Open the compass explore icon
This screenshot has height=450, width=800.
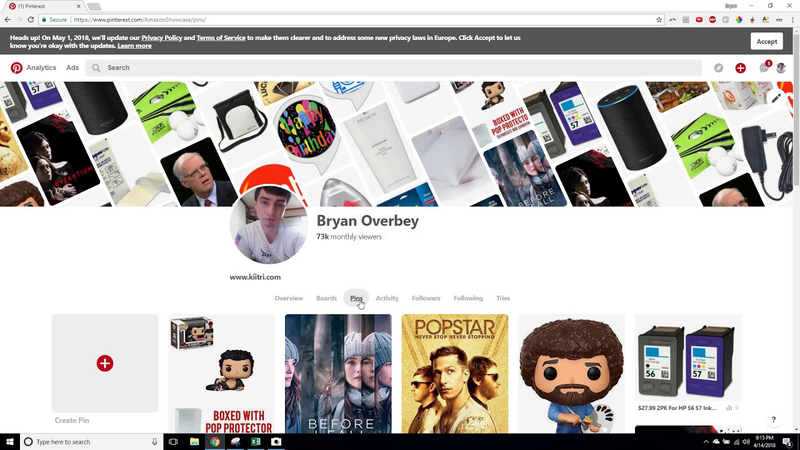718,68
